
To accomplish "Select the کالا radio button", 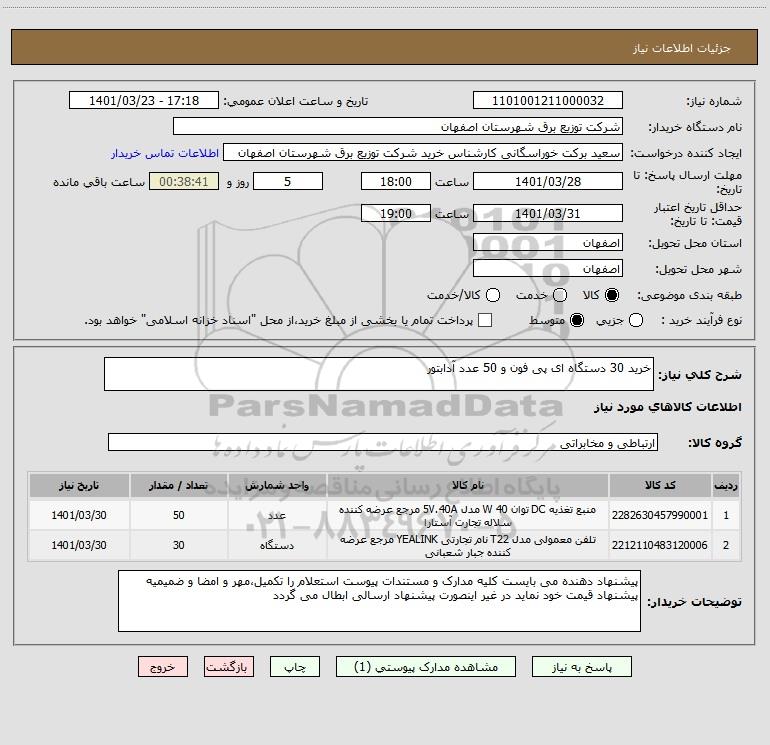I will click(612, 295).
